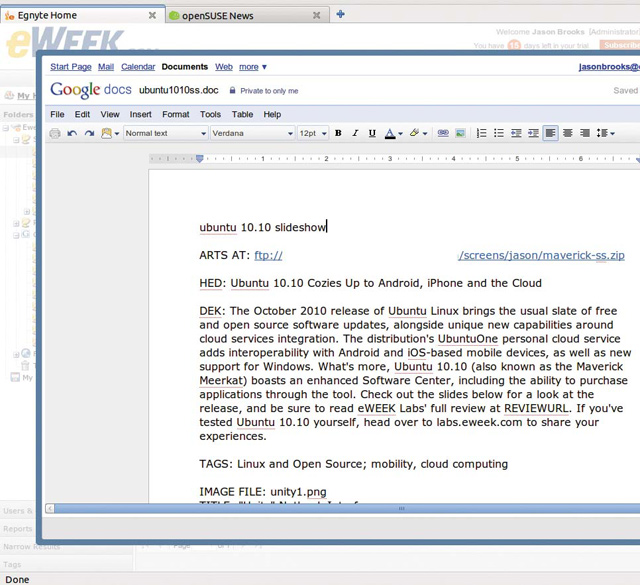Click 'Reports' in the Egnyte sidebar

18,529
